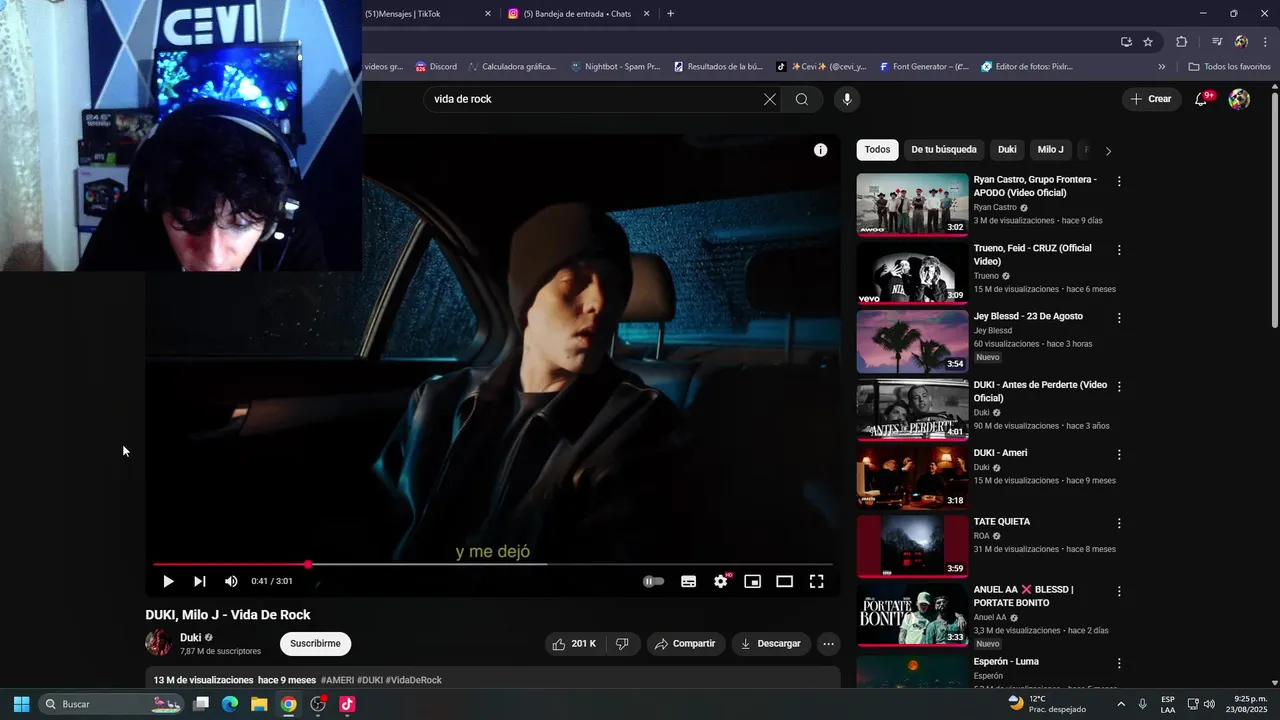Open options for Trueno CRUZ video
Screen dimensions: 1280x720
(1119, 250)
